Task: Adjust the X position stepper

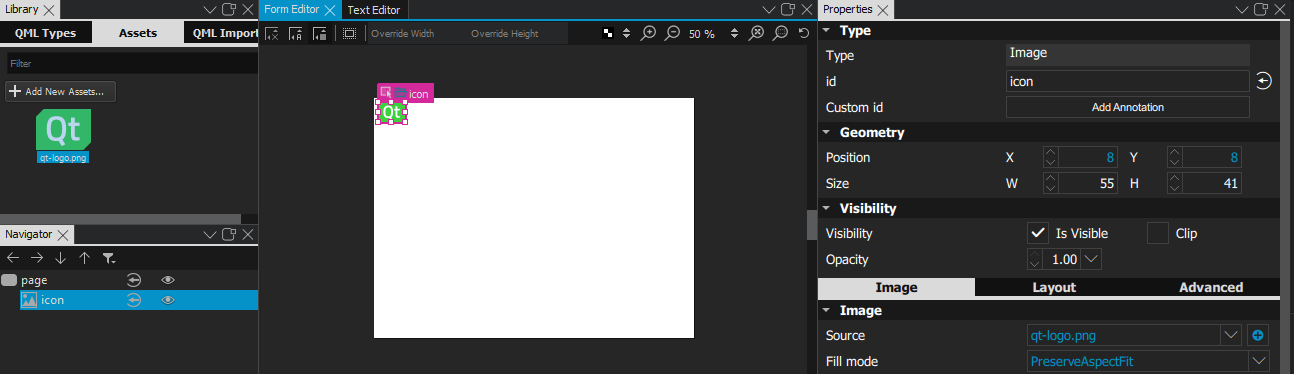Action: (1050, 157)
